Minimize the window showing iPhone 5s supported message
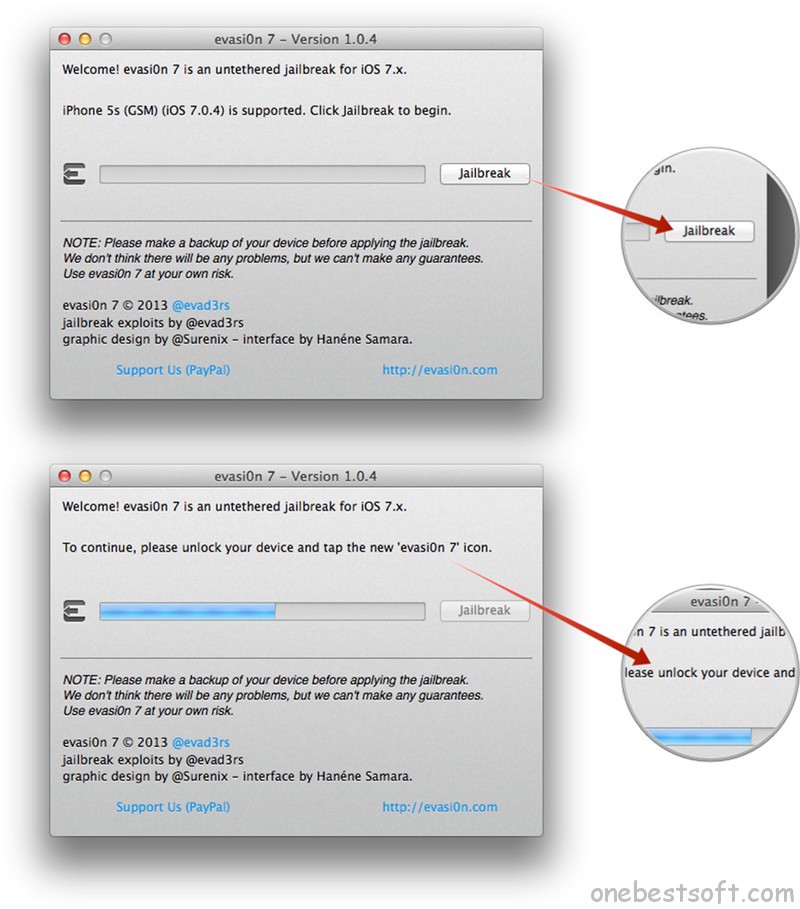 pyautogui.click(x=85, y=39)
